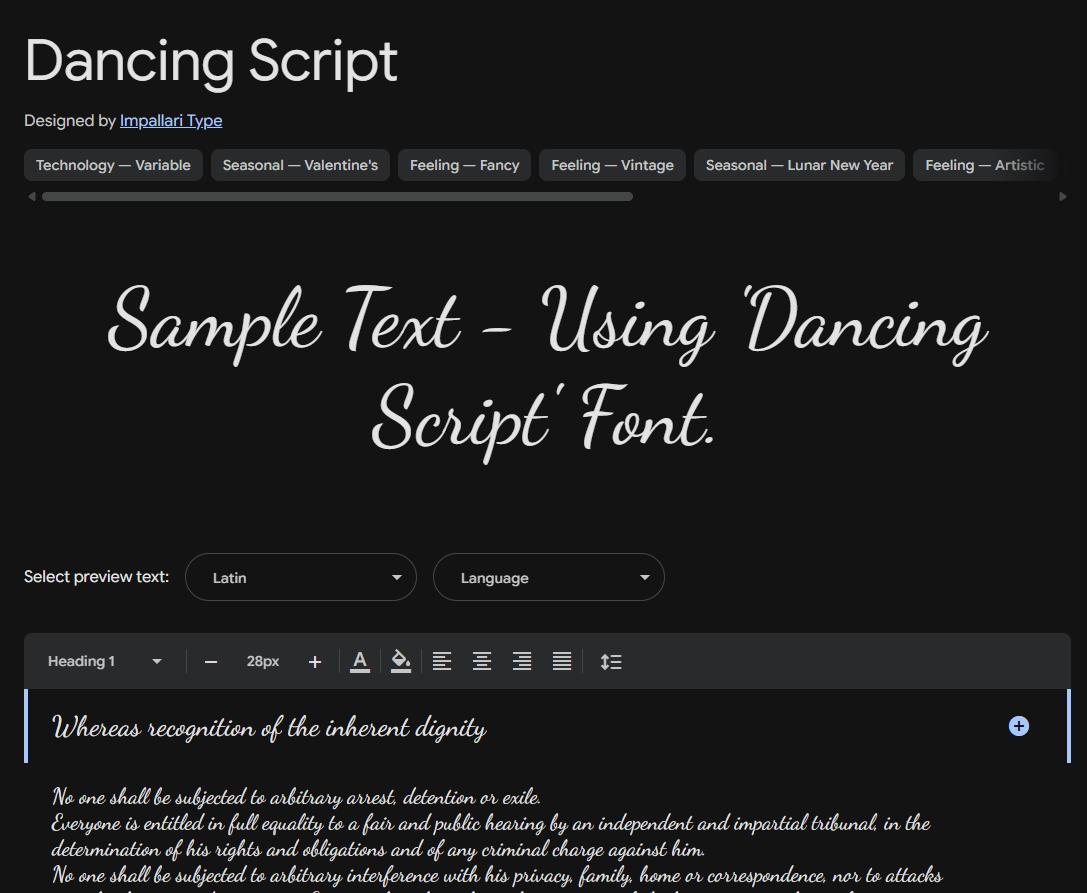Screen dimensions: 1087x893
Task: Click the 'Everyone is entitled in full equality' line
Action: coord(491,824)
